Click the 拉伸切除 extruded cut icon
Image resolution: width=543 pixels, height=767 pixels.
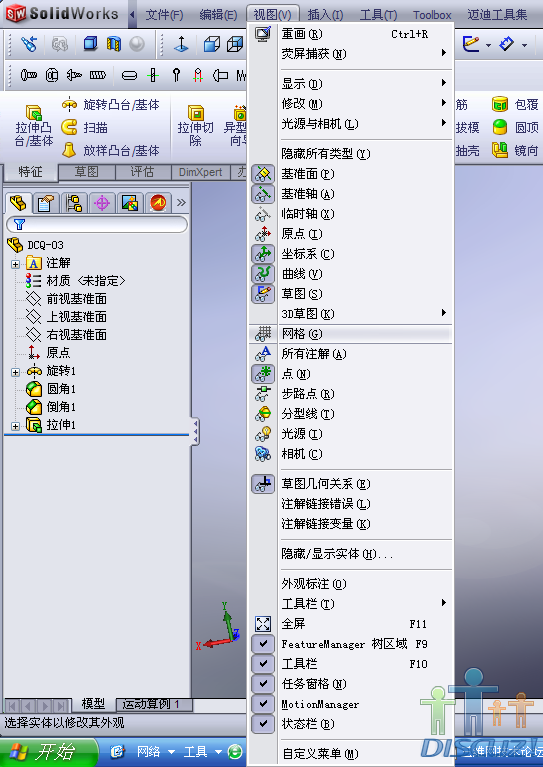click(195, 113)
